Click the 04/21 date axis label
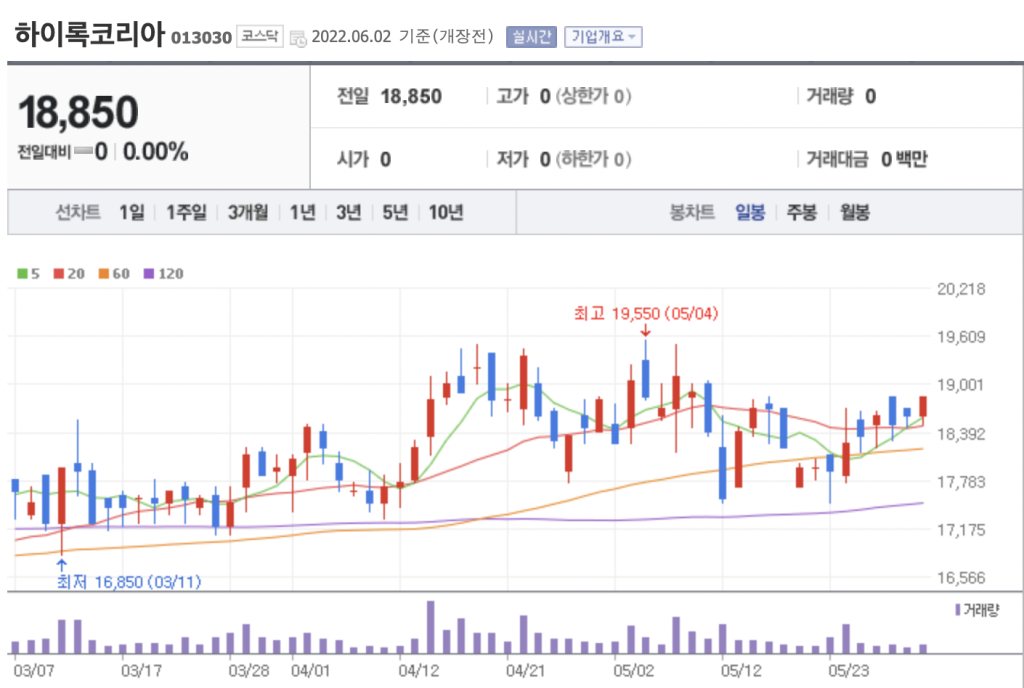This screenshot has height=688, width=1024. pos(526,670)
